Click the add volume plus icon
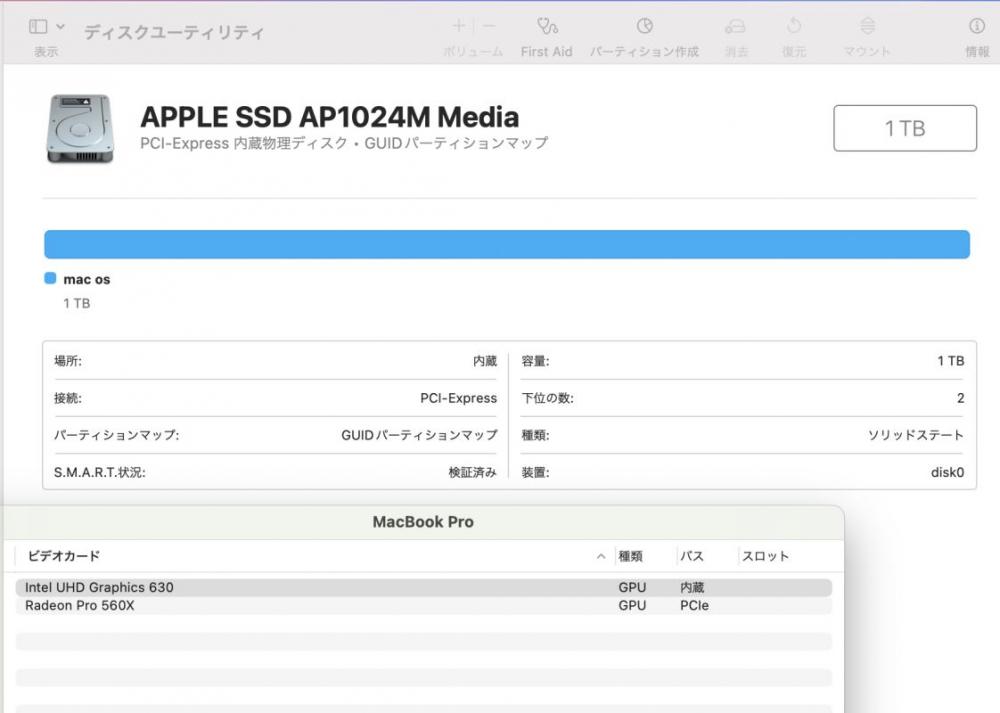This screenshot has width=1000, height=713. [x=459, y=26]
